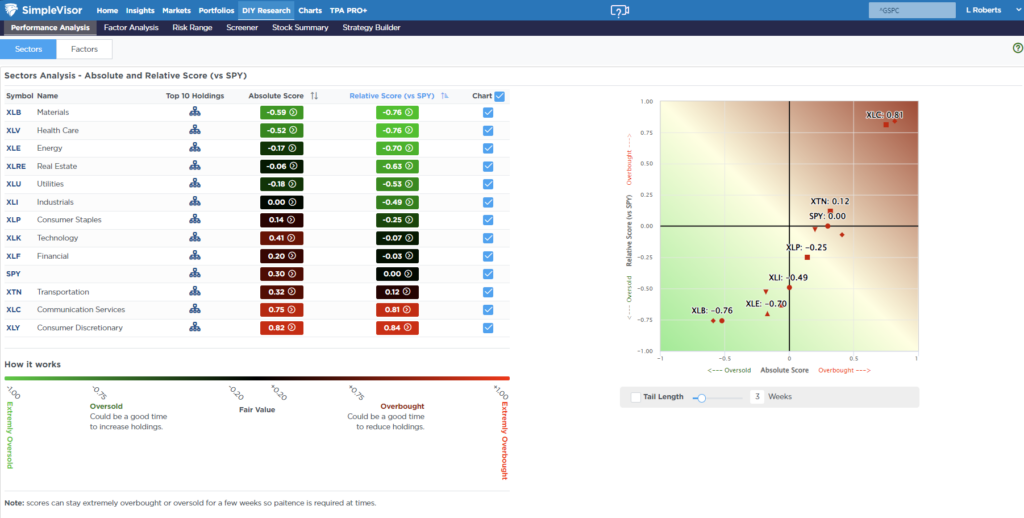The width and height of the screenshot is (1024, 518).
Task: Click the Tail Length weeks value box
Action: (757, 397)
